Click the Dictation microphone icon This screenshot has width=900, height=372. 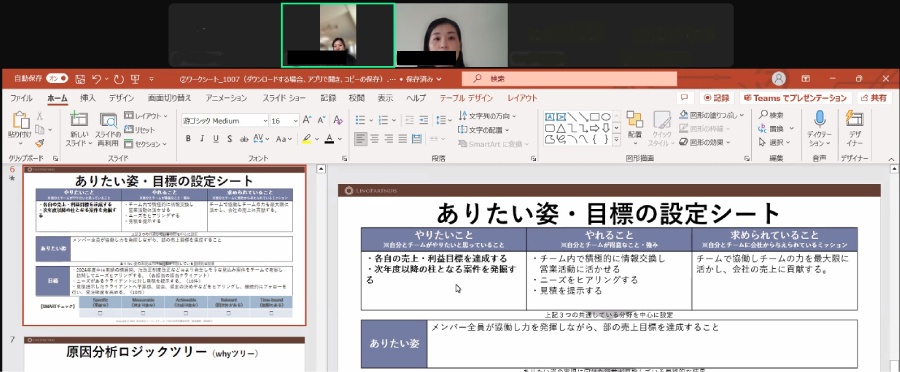click(819, 119)
